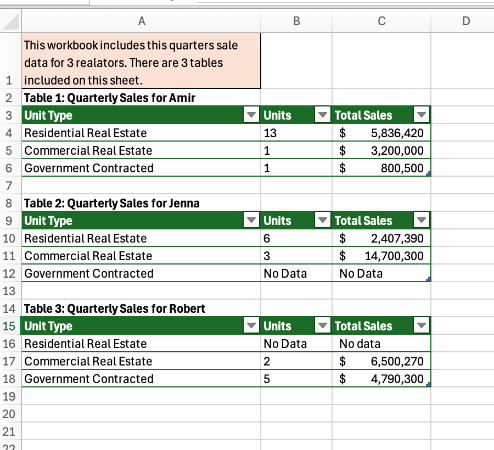494x450 pixels.
Task: Click the 14,700,300 sales cell
Action: 381,256
